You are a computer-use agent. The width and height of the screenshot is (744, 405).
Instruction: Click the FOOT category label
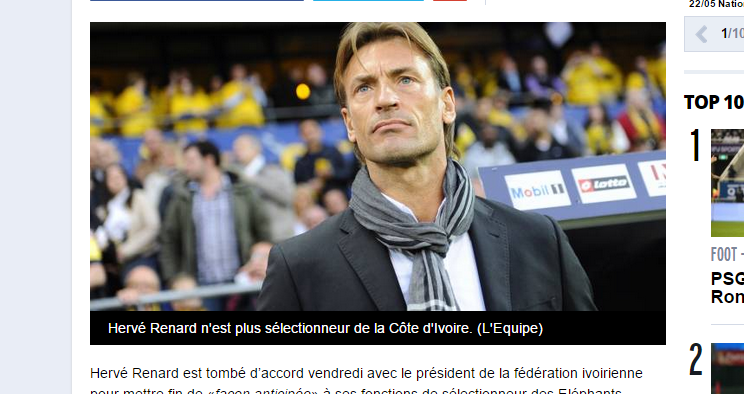724,255
